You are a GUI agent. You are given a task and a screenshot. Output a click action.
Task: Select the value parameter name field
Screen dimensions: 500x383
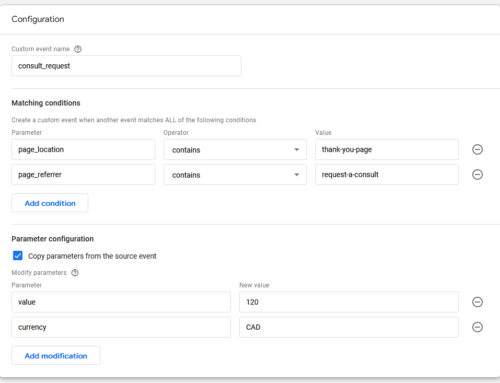121,302
